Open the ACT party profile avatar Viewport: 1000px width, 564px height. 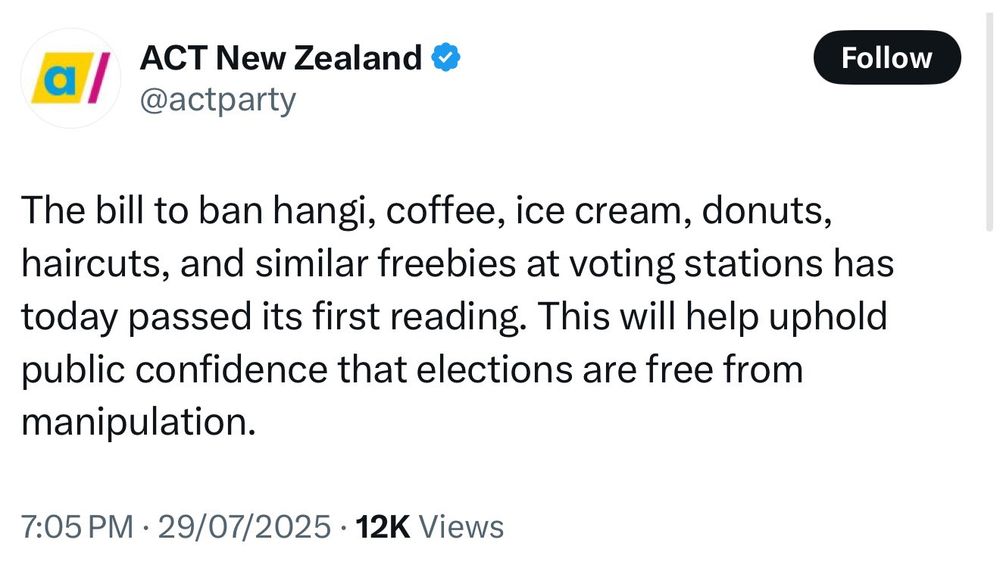[70, 78]
